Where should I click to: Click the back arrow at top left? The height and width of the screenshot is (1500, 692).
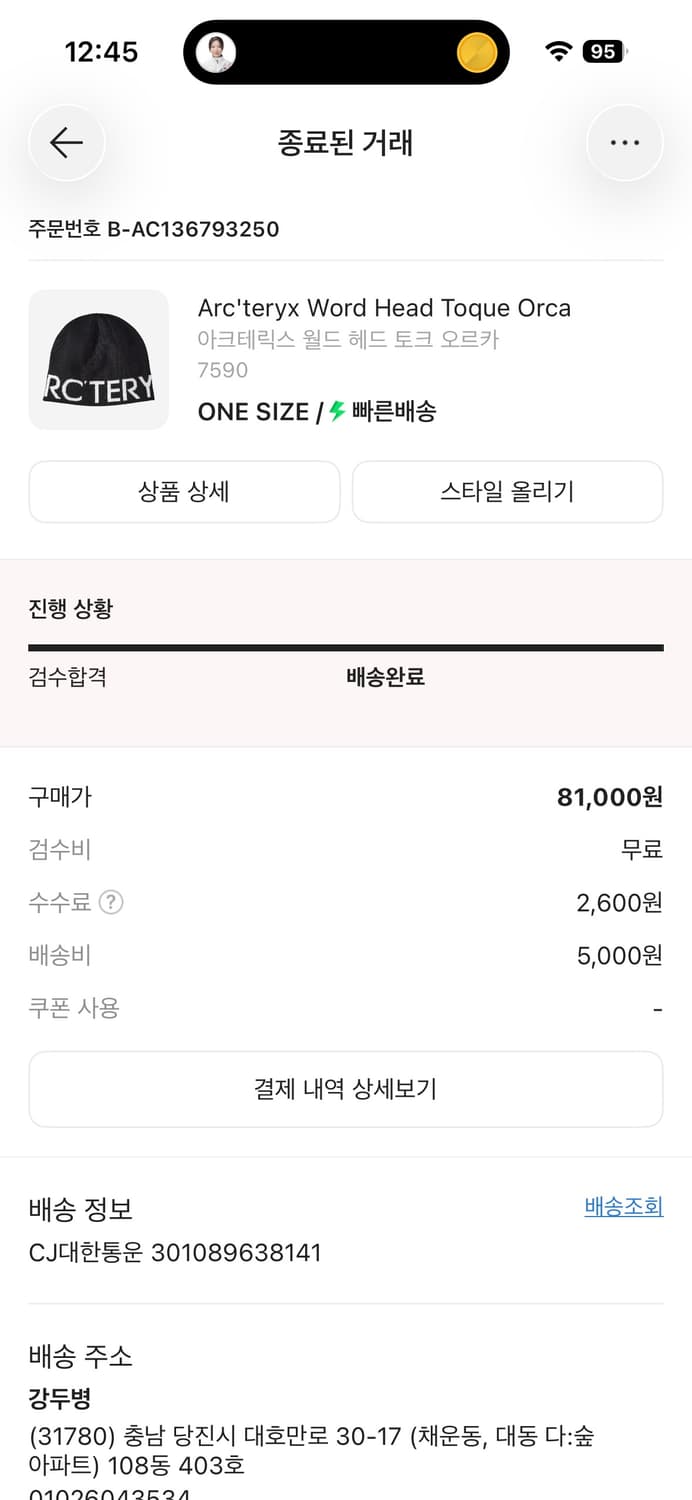[x=66, y=142]
